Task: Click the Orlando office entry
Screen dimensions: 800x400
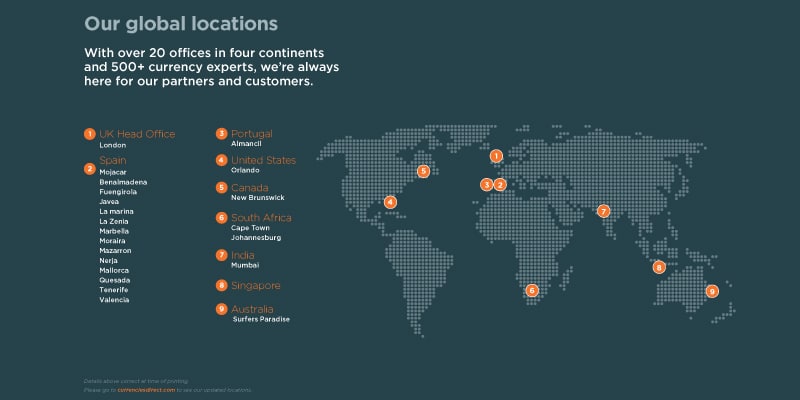Action: pyautogui.click(x=245, y=170)
